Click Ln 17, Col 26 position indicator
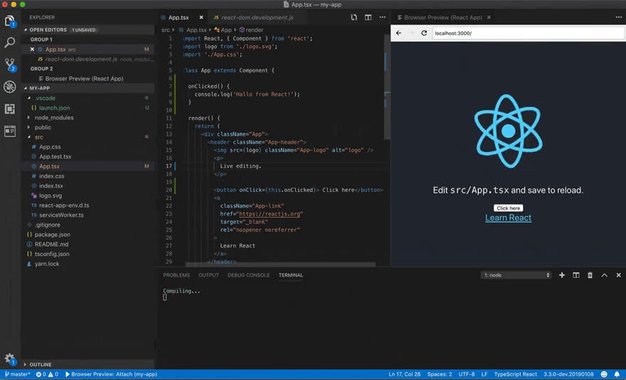 tap(404, 374)
